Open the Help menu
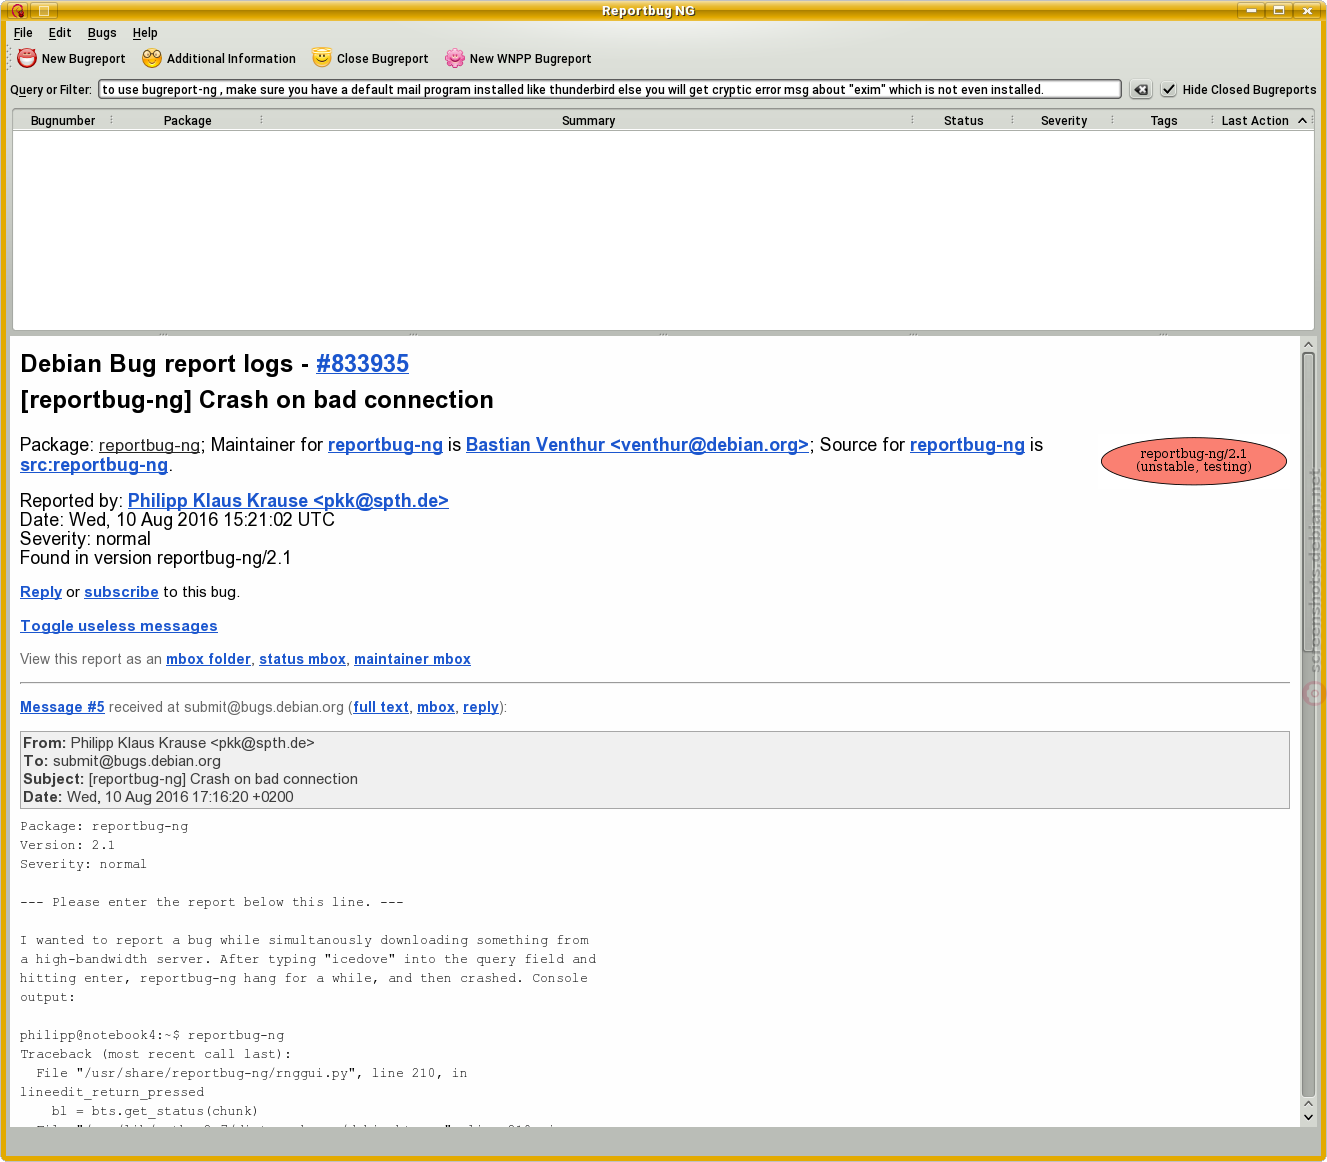 coord(145,33)
